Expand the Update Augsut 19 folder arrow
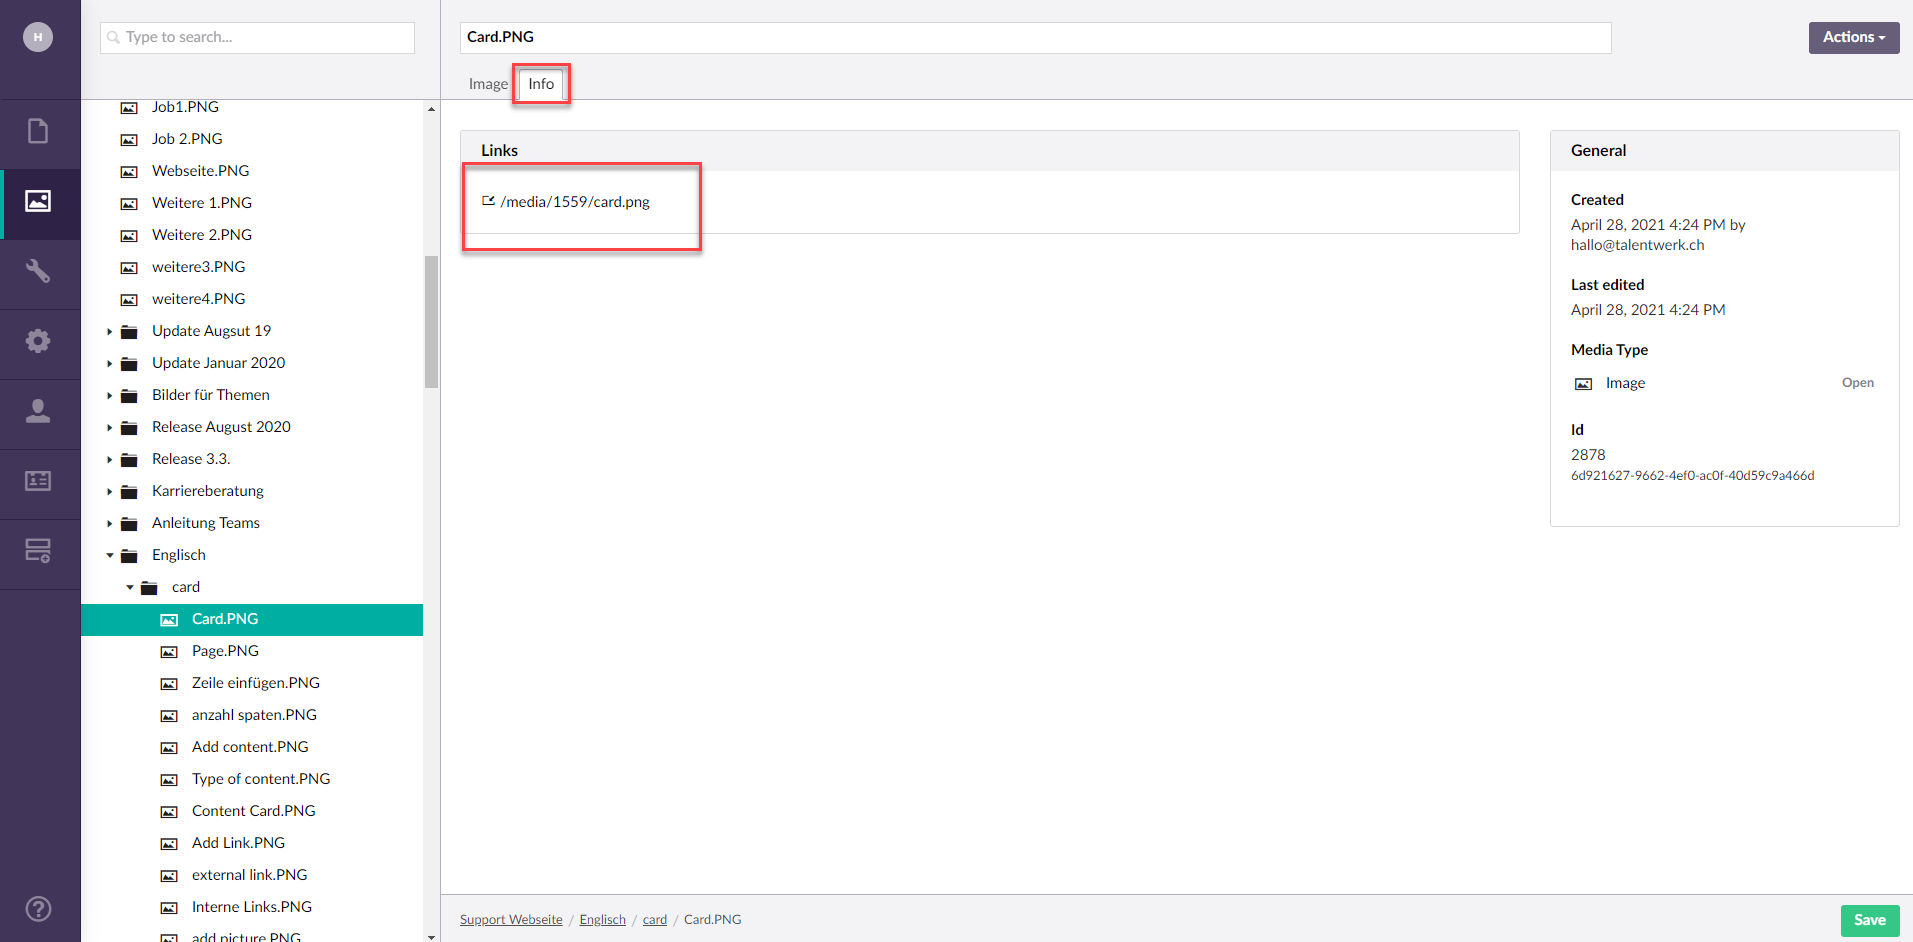The height and width of the screenshot is (942, 1913). tap(109, 332)
